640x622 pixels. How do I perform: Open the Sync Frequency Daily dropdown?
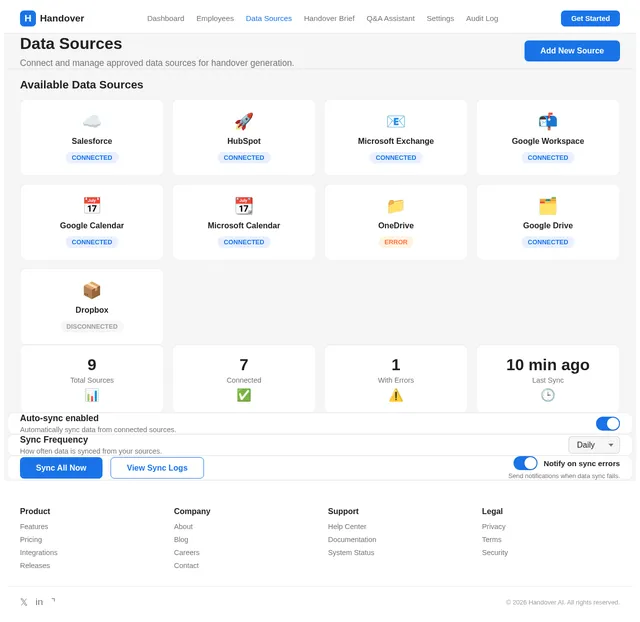point(594,445)
